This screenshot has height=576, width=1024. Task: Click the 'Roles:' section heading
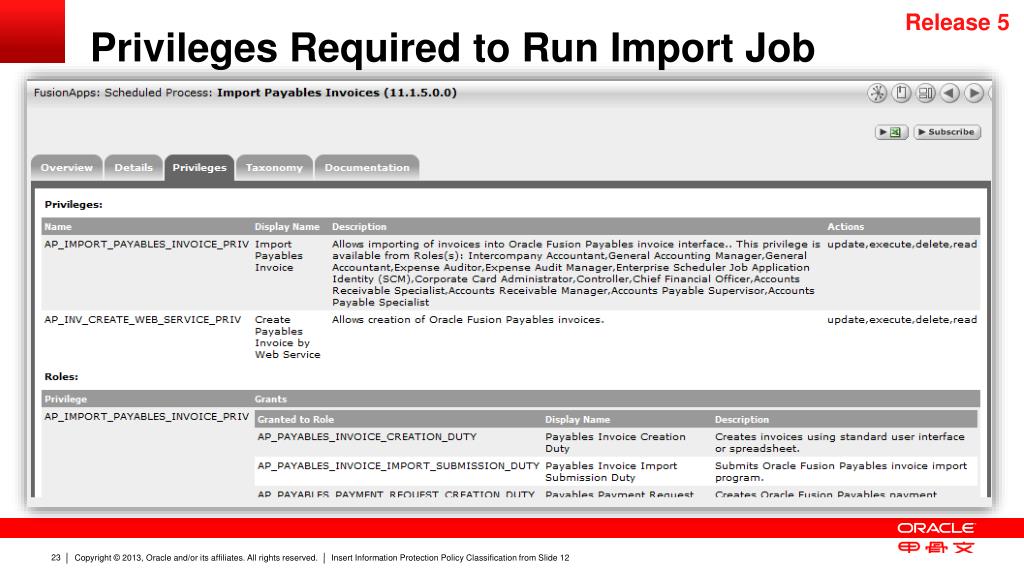click(61, 377)
